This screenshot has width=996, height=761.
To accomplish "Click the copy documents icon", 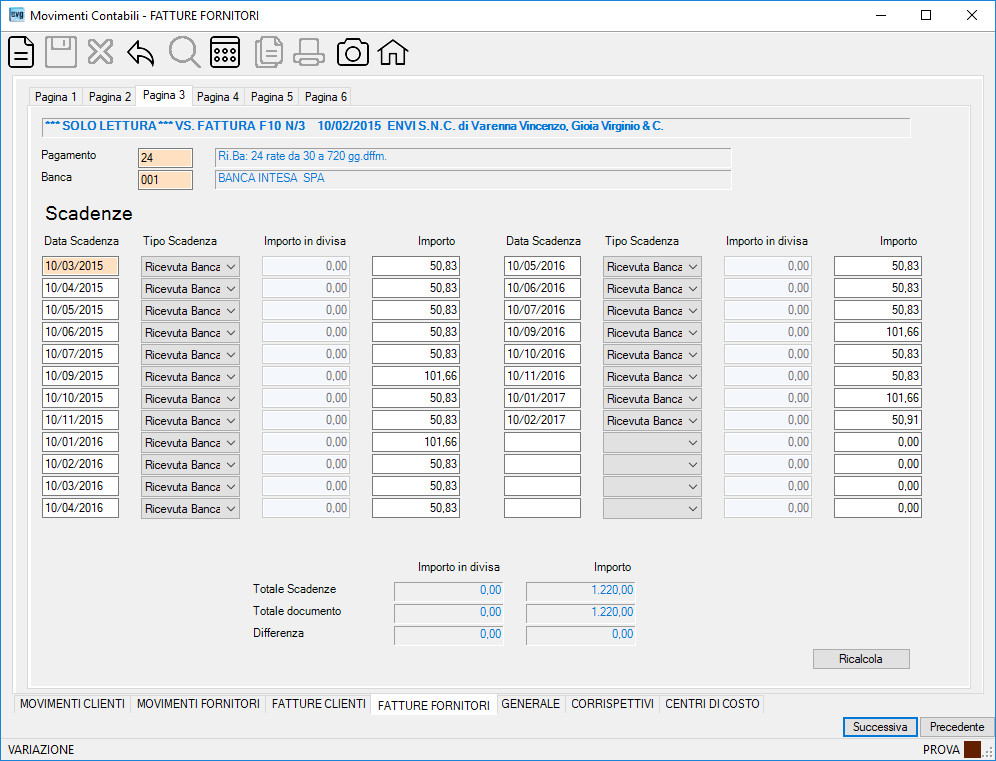I will pyautogui.click(x=269, y=52).
